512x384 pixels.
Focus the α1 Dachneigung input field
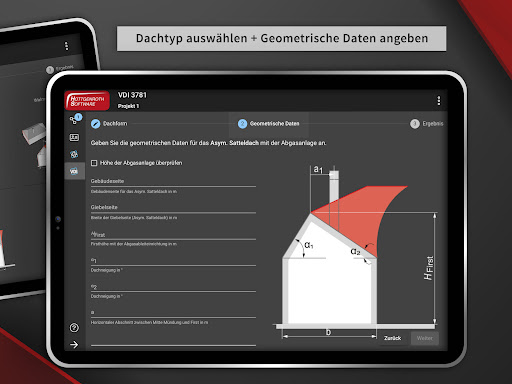(173, 261)
